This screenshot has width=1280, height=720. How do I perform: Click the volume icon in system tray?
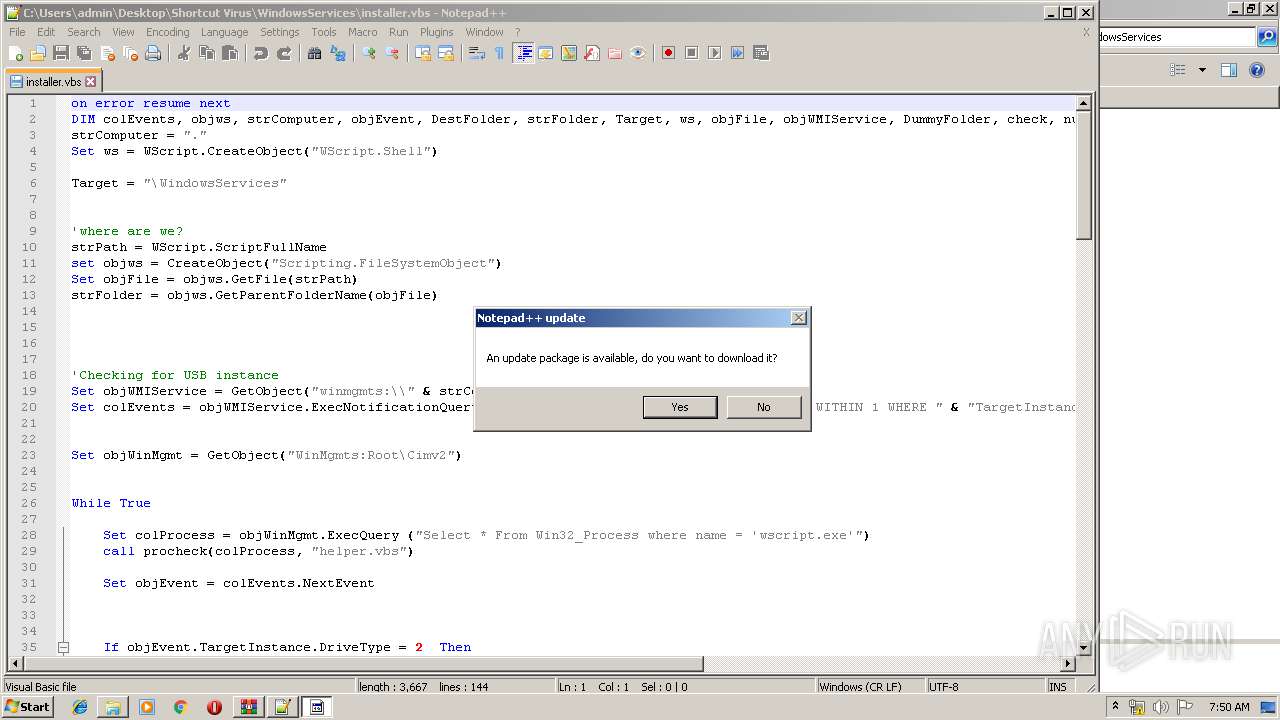point(1160,707)
